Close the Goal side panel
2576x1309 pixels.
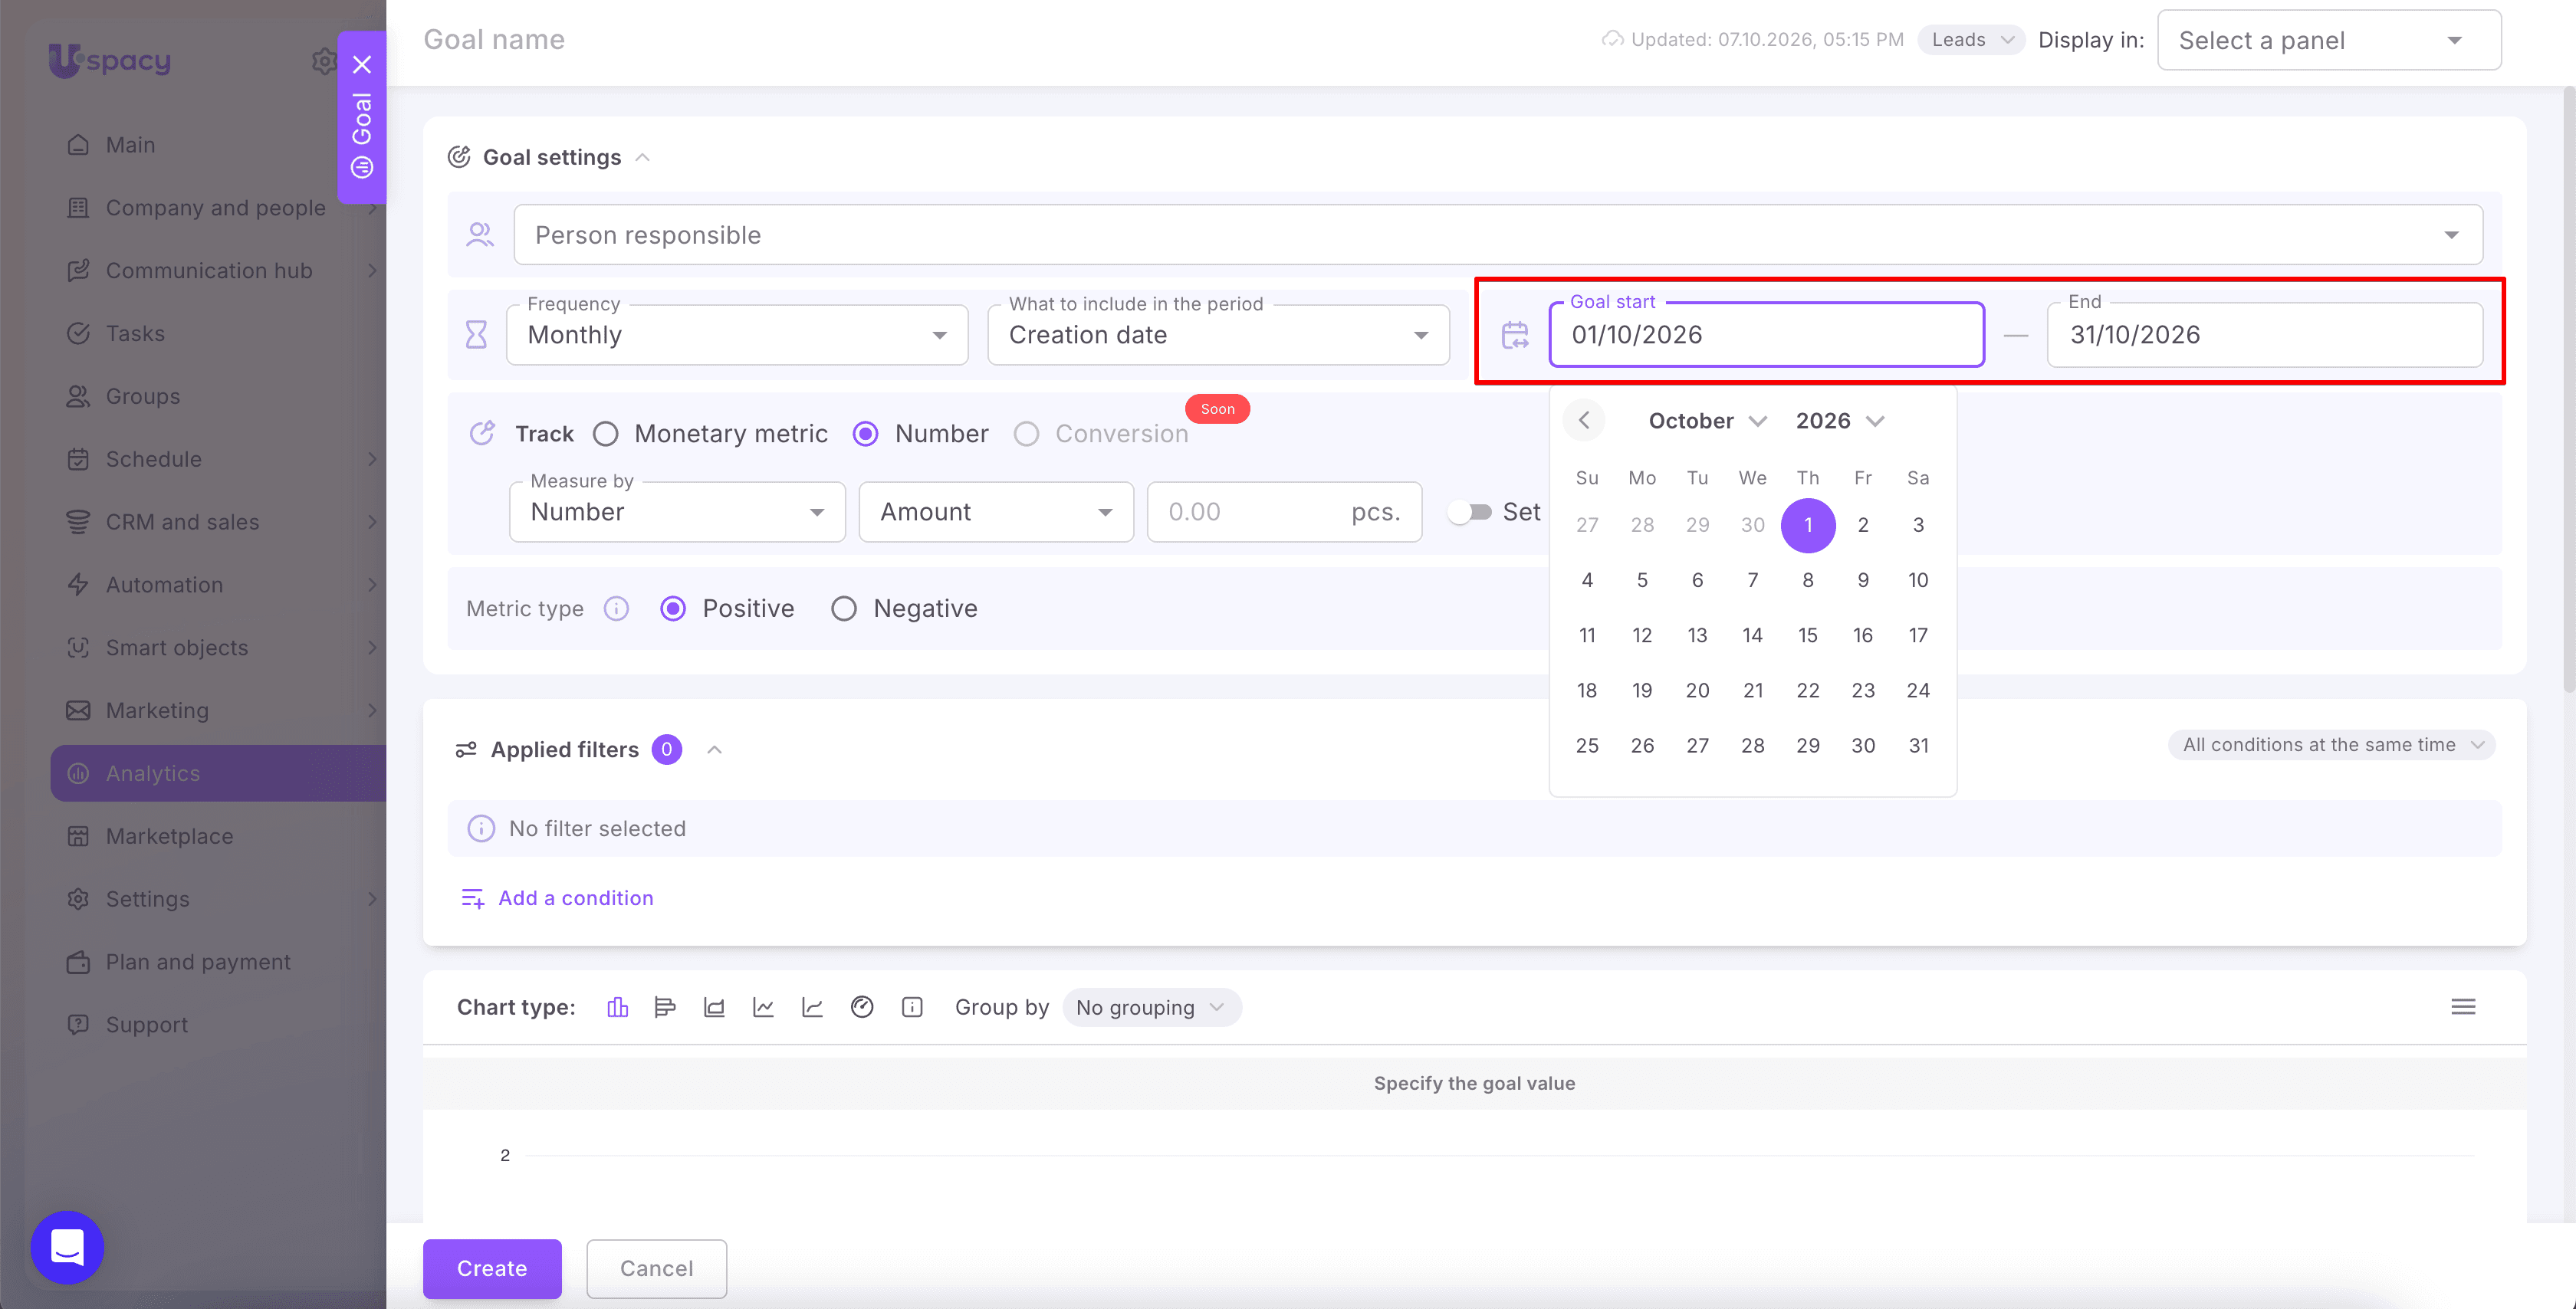click(362, 64)
